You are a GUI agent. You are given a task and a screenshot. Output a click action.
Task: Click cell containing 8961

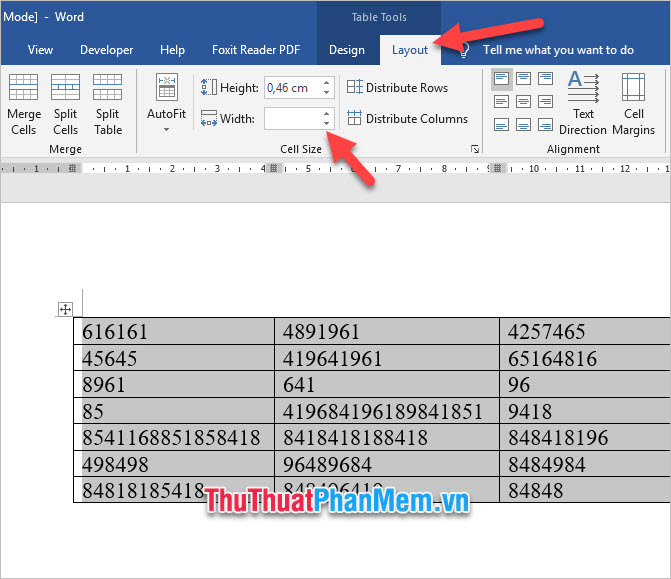click(x=174, y=384)
